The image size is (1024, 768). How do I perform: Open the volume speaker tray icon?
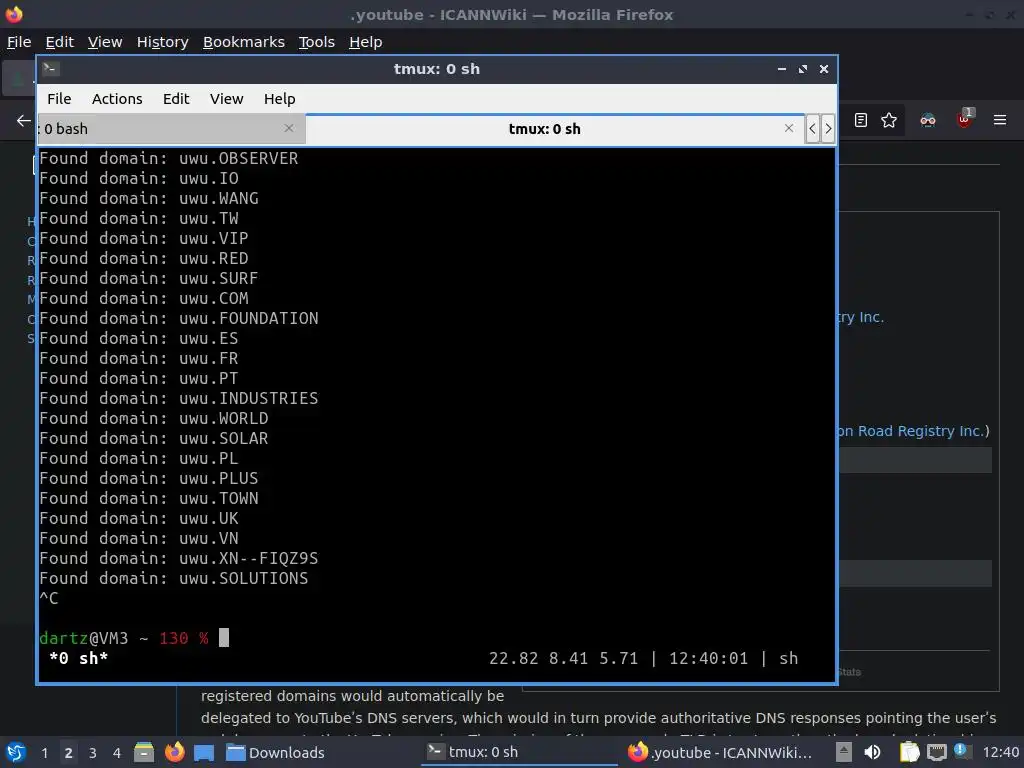pyautogui.click(x=872, y=752)
